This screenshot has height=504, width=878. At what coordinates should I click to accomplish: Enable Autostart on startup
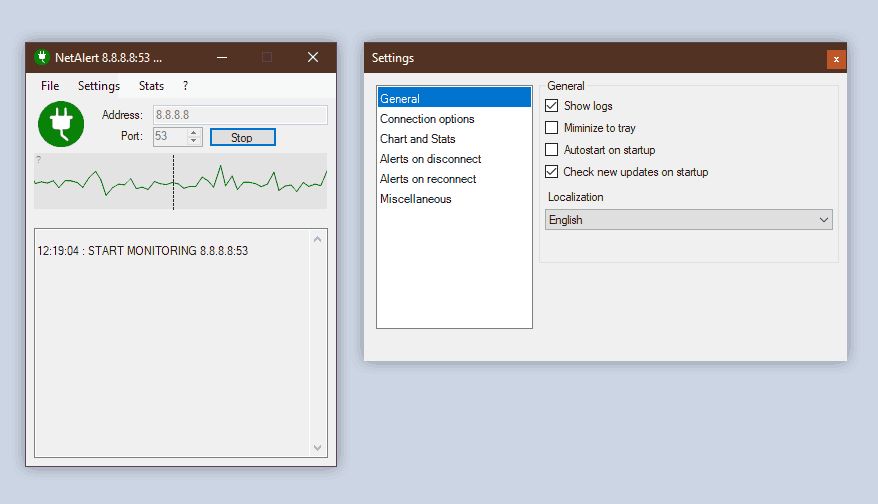(x=551, y=150)
